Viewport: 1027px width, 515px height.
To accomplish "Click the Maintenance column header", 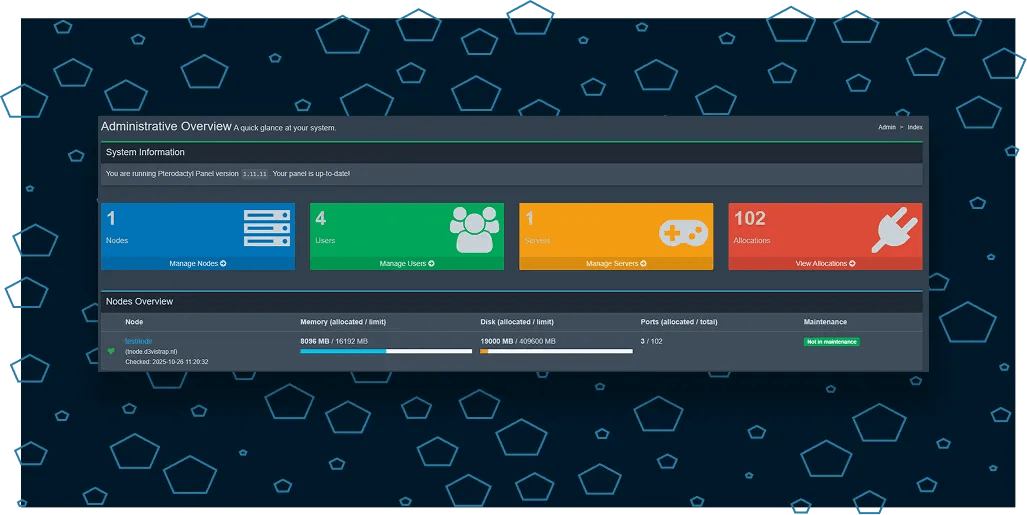I will [x=825, y=322].
